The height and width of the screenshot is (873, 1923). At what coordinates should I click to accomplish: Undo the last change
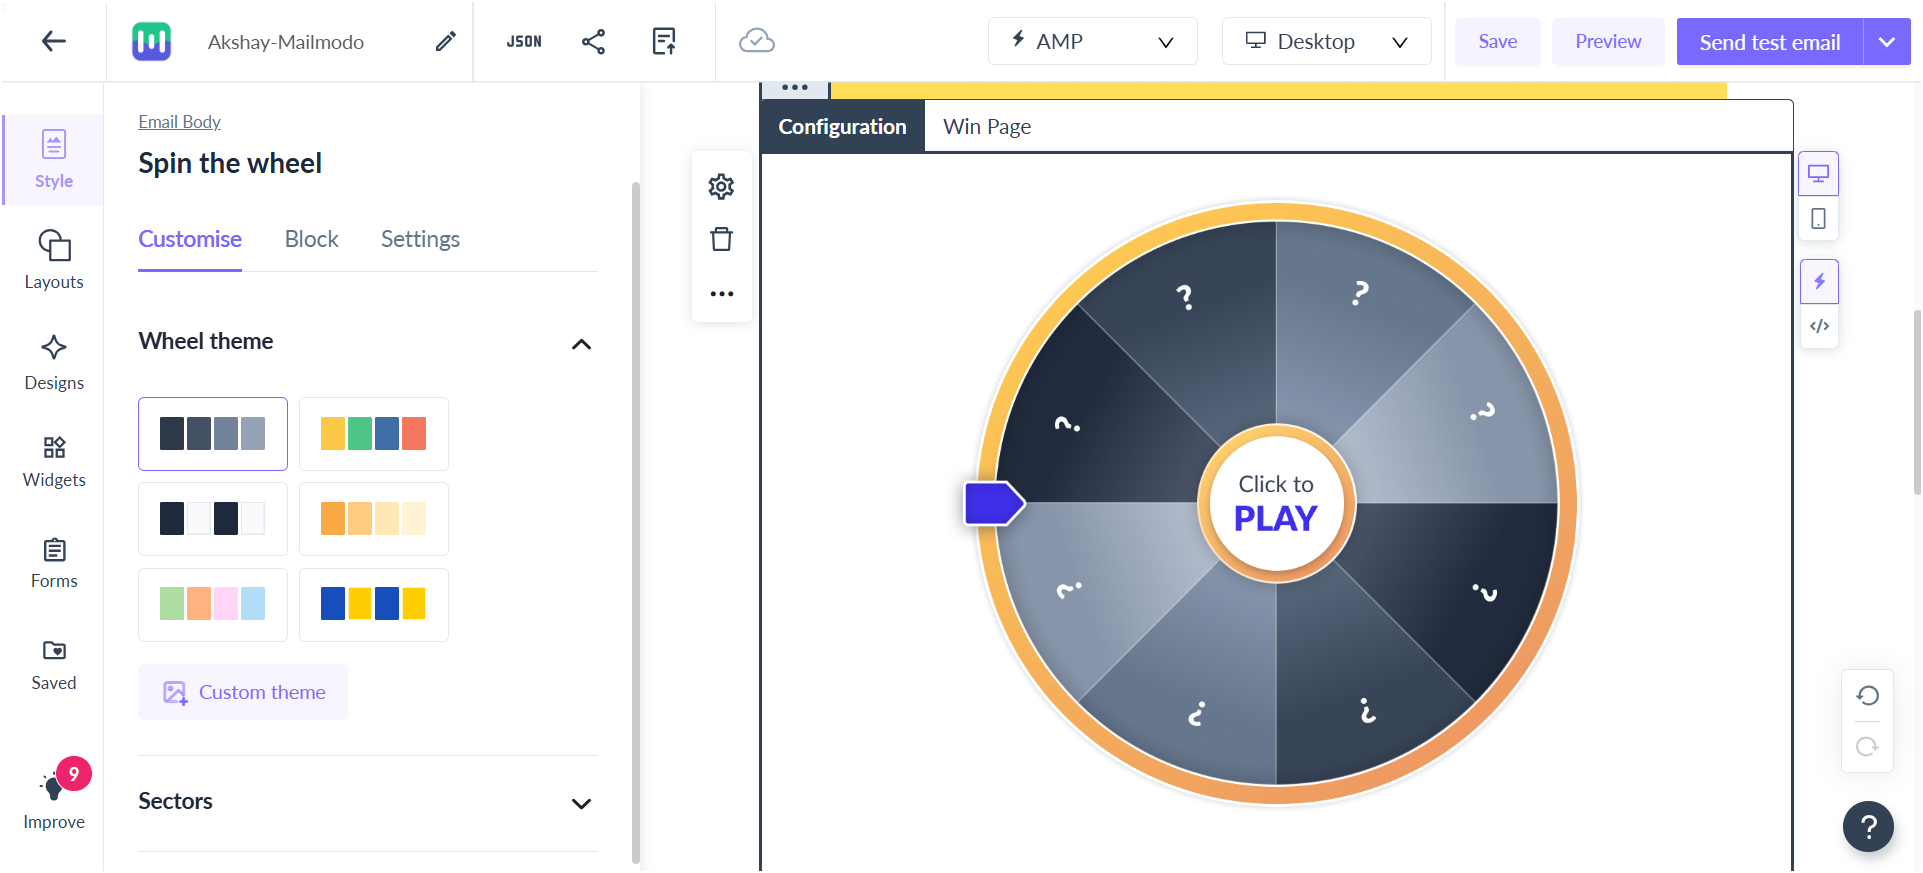1867,696
